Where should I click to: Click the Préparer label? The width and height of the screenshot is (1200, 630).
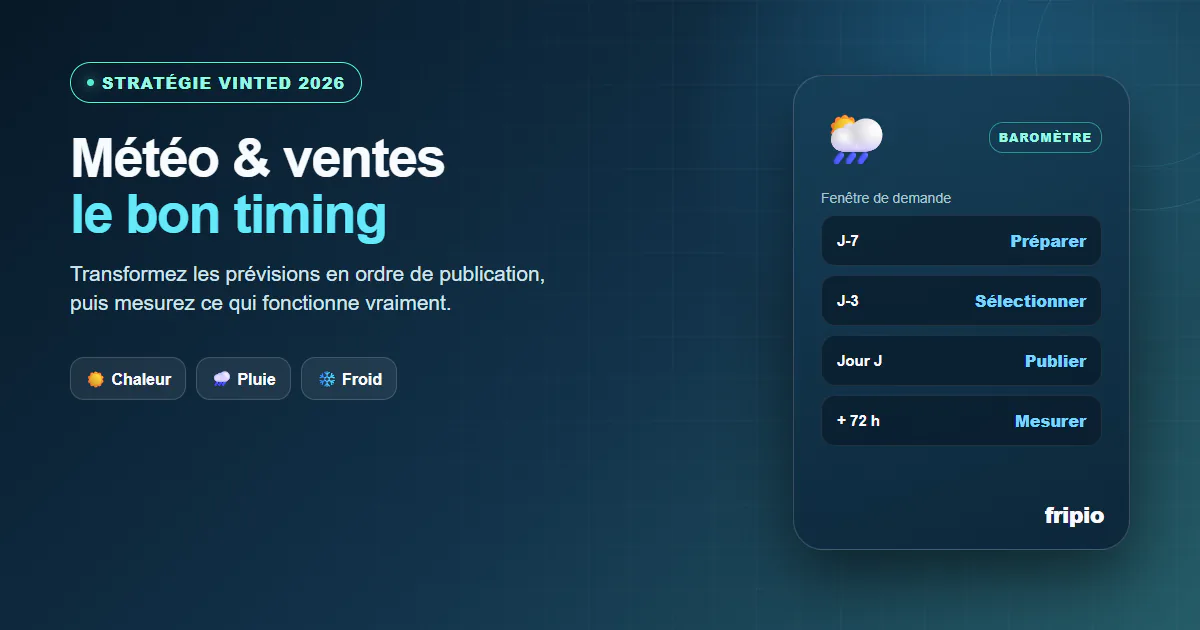click(1048, 242)
